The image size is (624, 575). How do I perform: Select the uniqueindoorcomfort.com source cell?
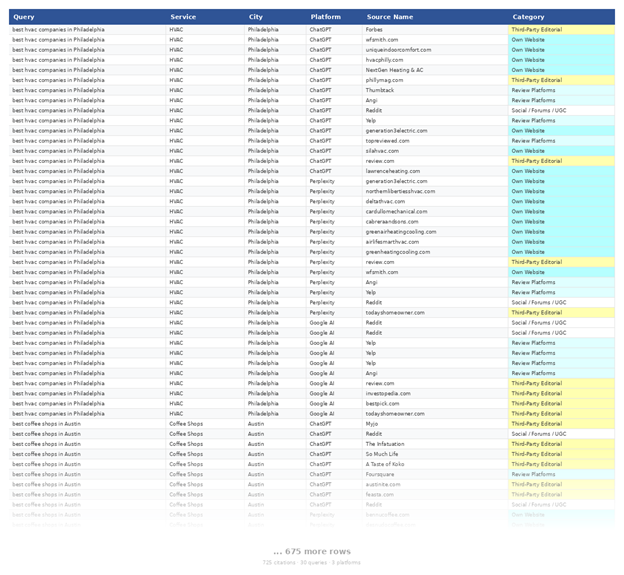point(435,50)
